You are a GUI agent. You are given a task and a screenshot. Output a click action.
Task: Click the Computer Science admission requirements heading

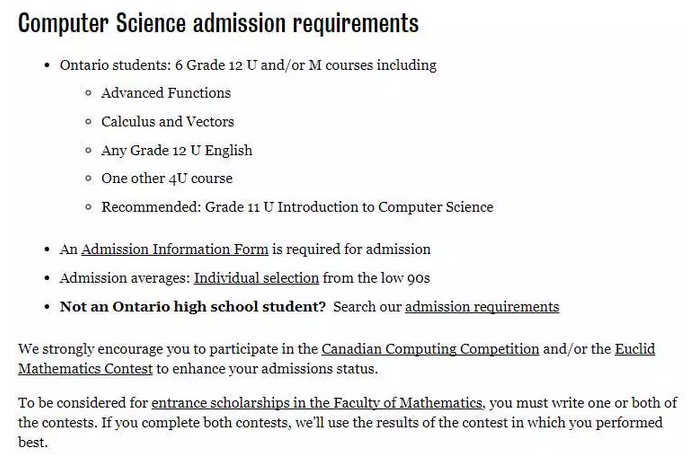(218, 23)
